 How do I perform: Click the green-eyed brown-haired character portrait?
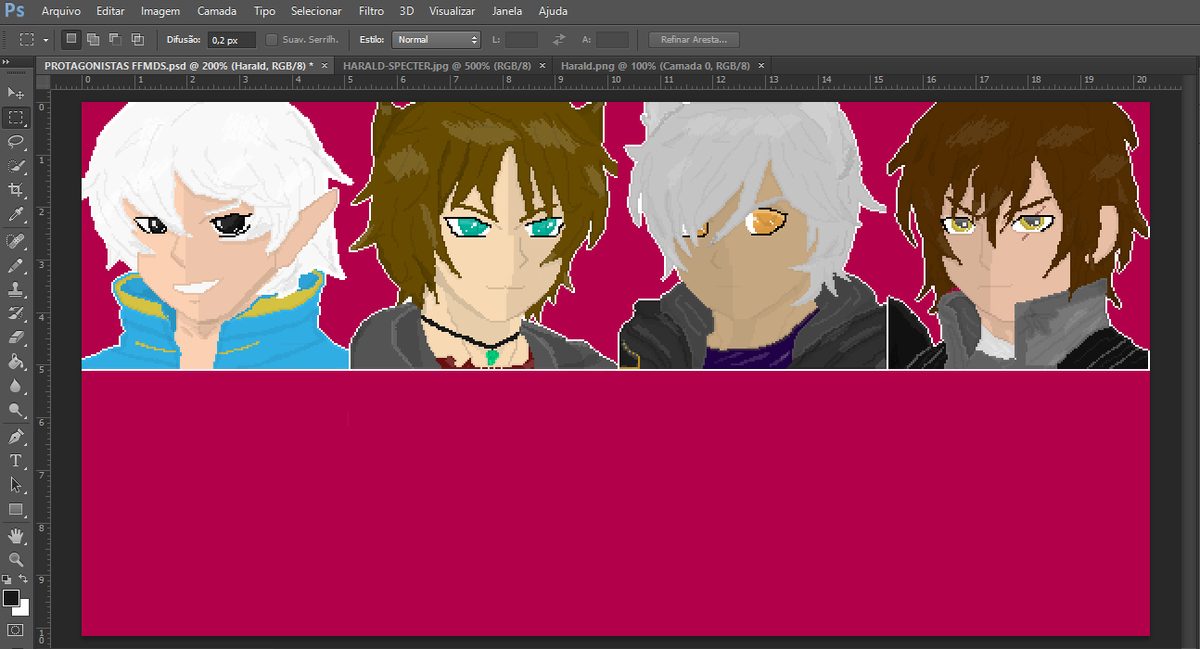click(x=484, y=236)
